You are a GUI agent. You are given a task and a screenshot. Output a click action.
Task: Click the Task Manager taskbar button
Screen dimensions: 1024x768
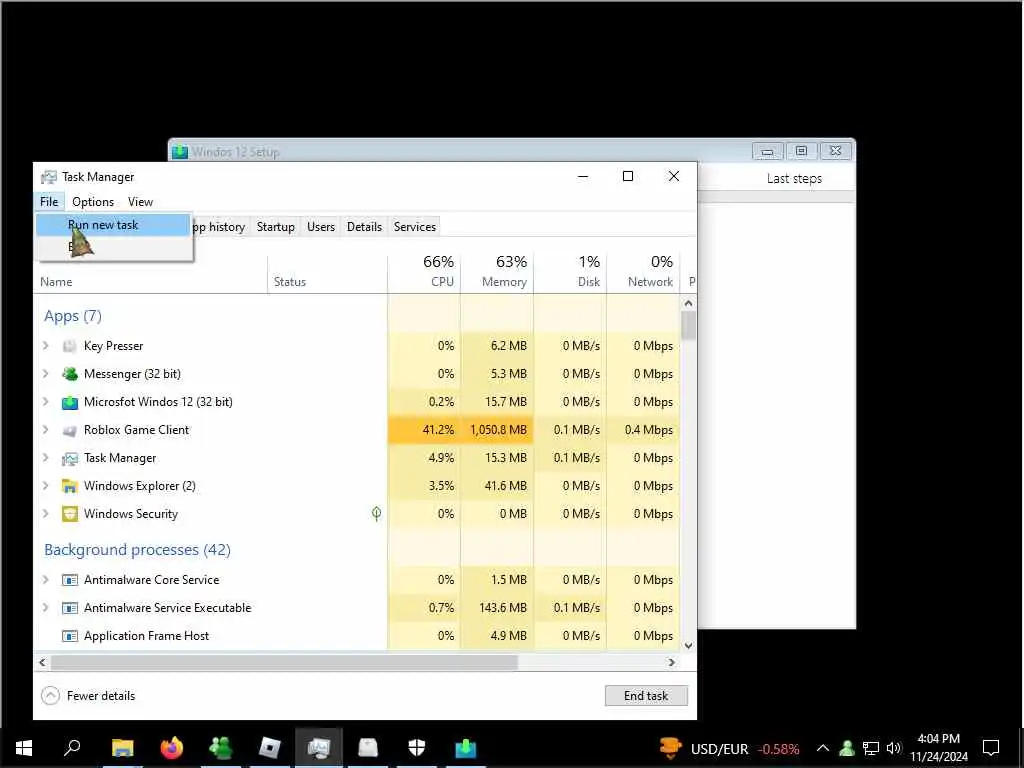click(x=319, y=748)
